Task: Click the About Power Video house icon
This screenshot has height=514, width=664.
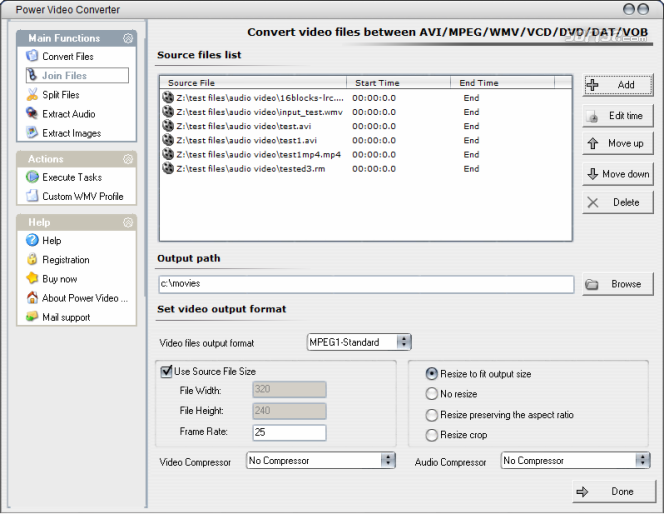Action: [x=32, y=298]
